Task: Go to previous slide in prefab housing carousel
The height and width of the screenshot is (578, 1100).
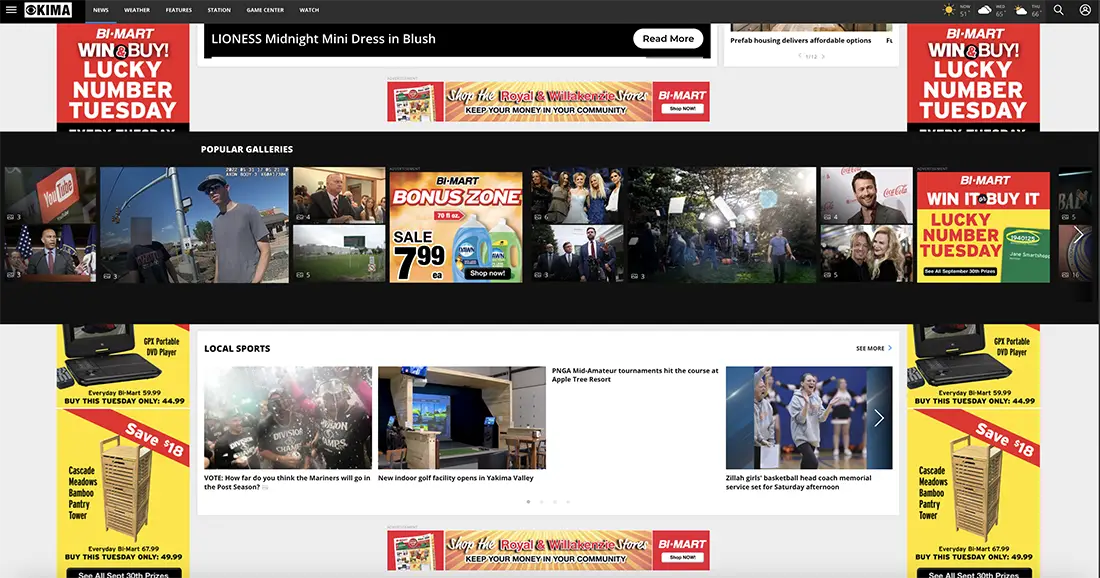Action: point(800,56)
